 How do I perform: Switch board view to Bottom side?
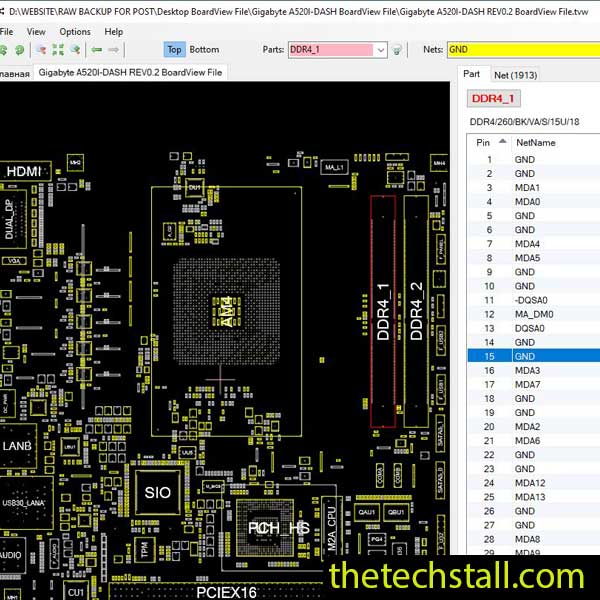pyautogui.click(x=204, y=49)
